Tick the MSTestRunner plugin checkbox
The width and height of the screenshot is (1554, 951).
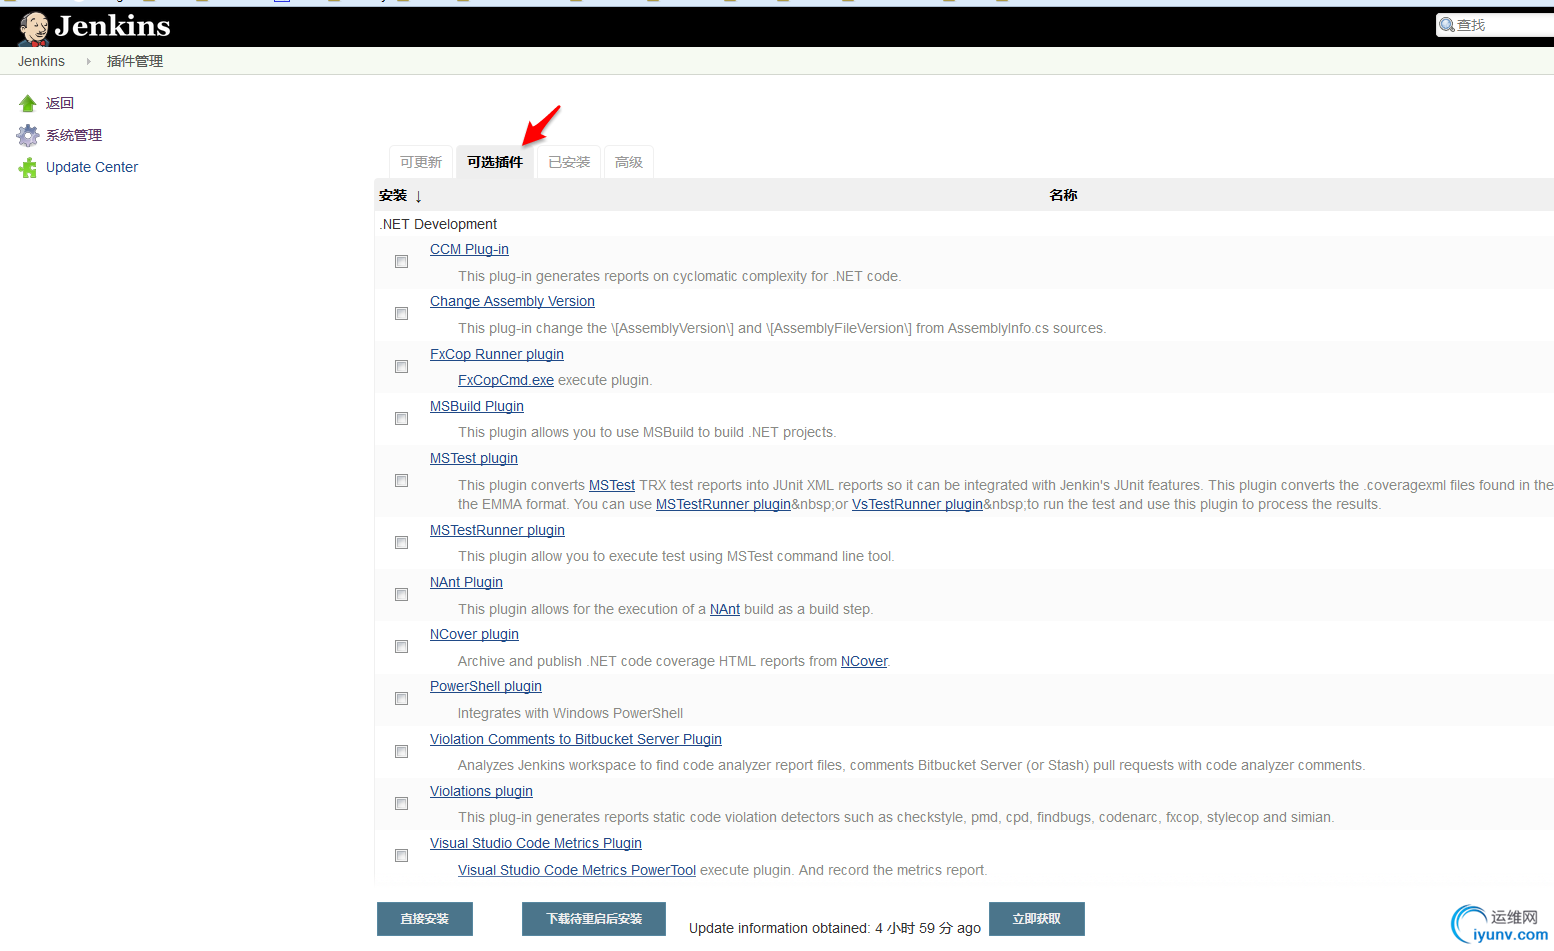[401, 543]
